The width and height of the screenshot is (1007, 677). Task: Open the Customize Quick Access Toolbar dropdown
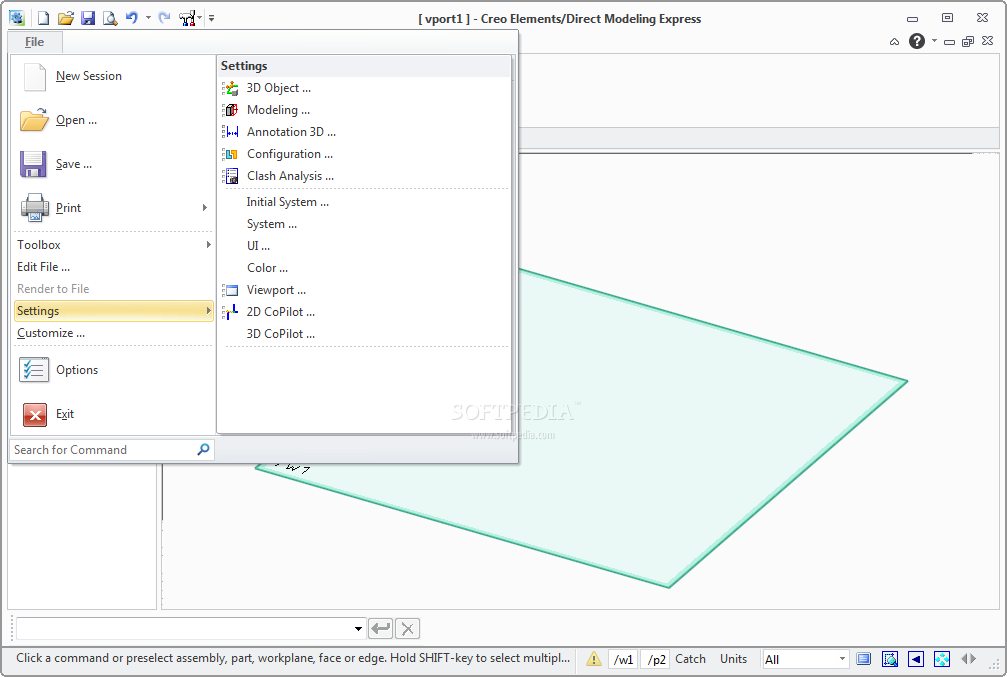[x=211, y=18]
